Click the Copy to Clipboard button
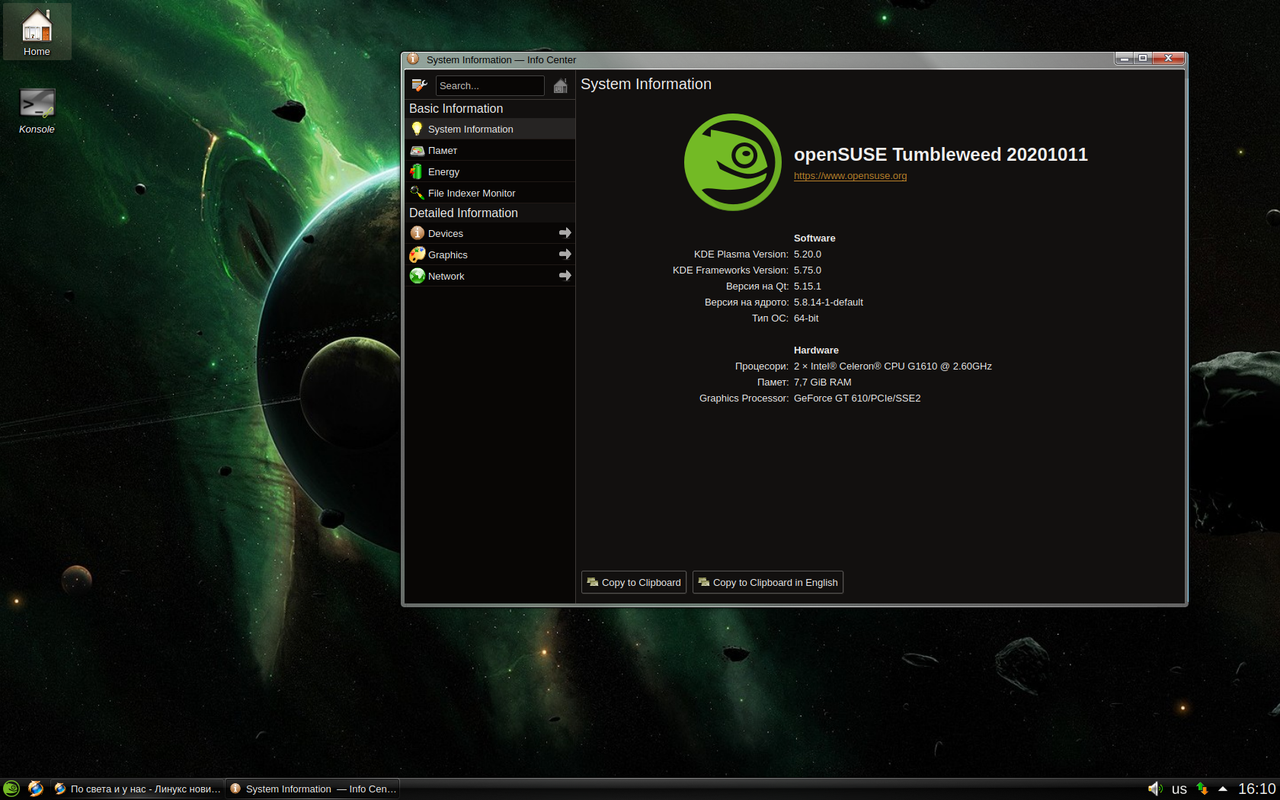1280x800 pixels. pos(634,582)
